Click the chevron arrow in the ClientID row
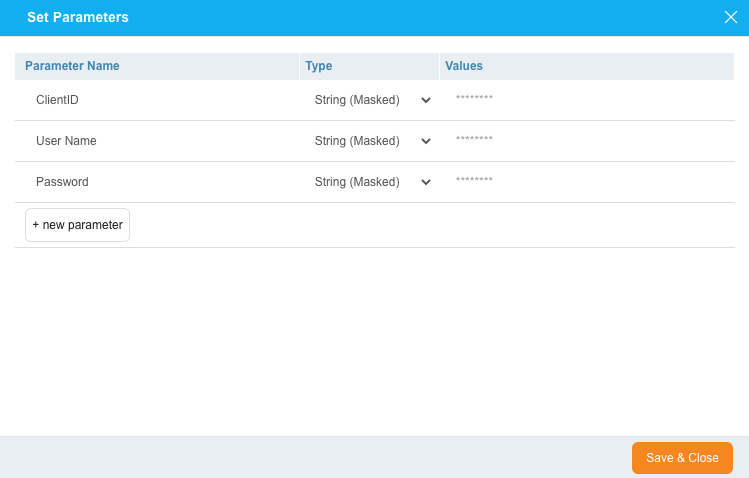Image resolution: width=749 pixels, height=478 pixels. click(426, 100)
